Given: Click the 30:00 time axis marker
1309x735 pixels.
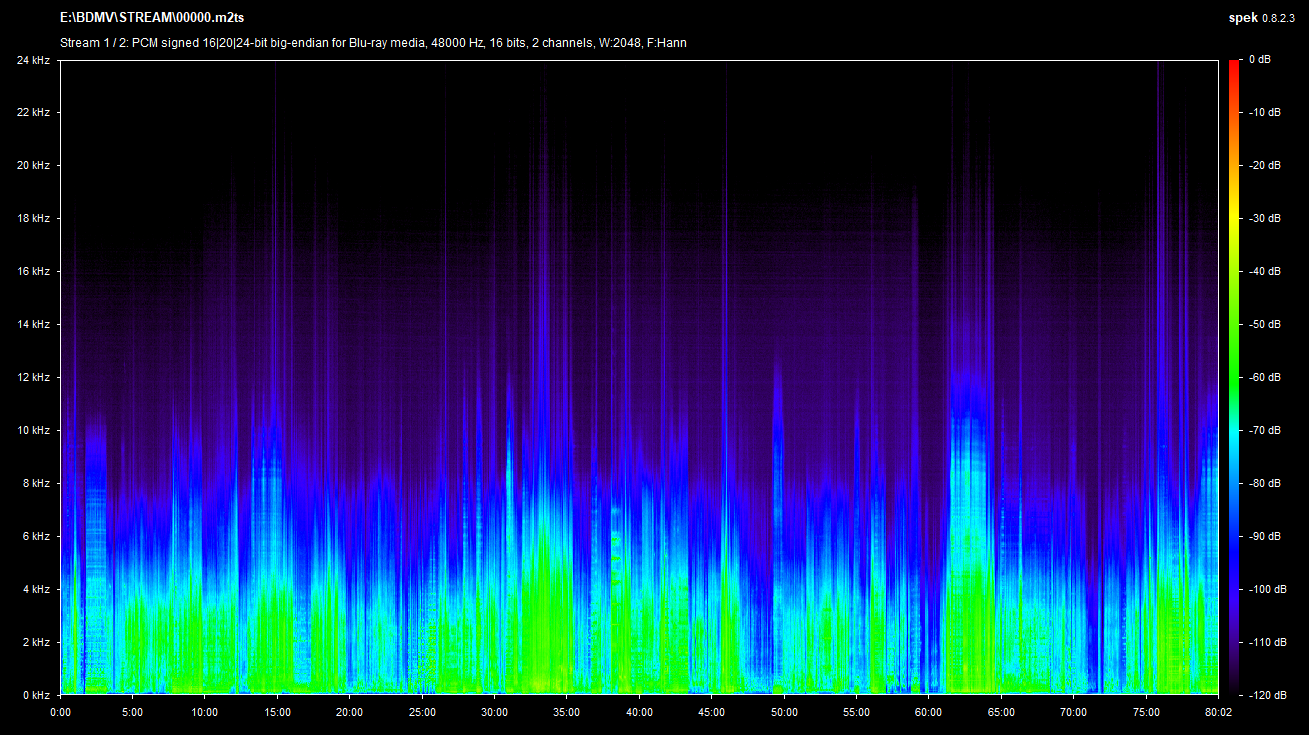Looking at the screenshot, I should point(494,712).
